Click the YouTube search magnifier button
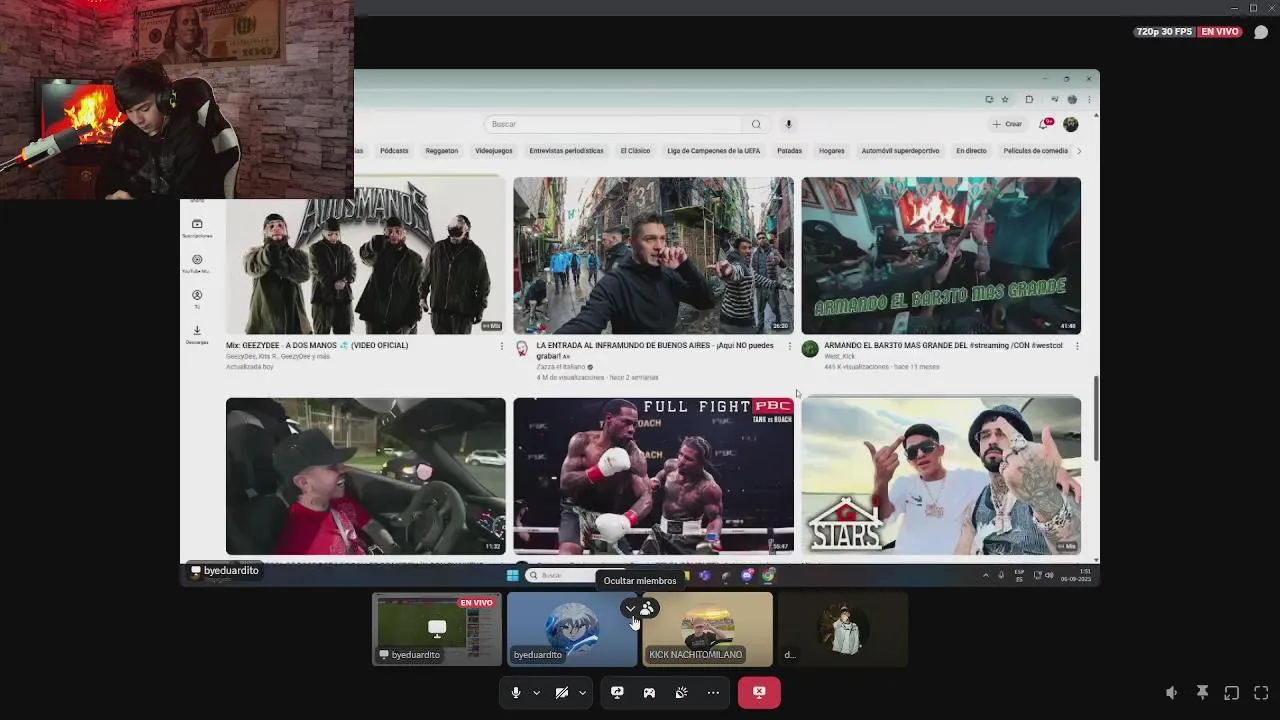 coord(756,124)
